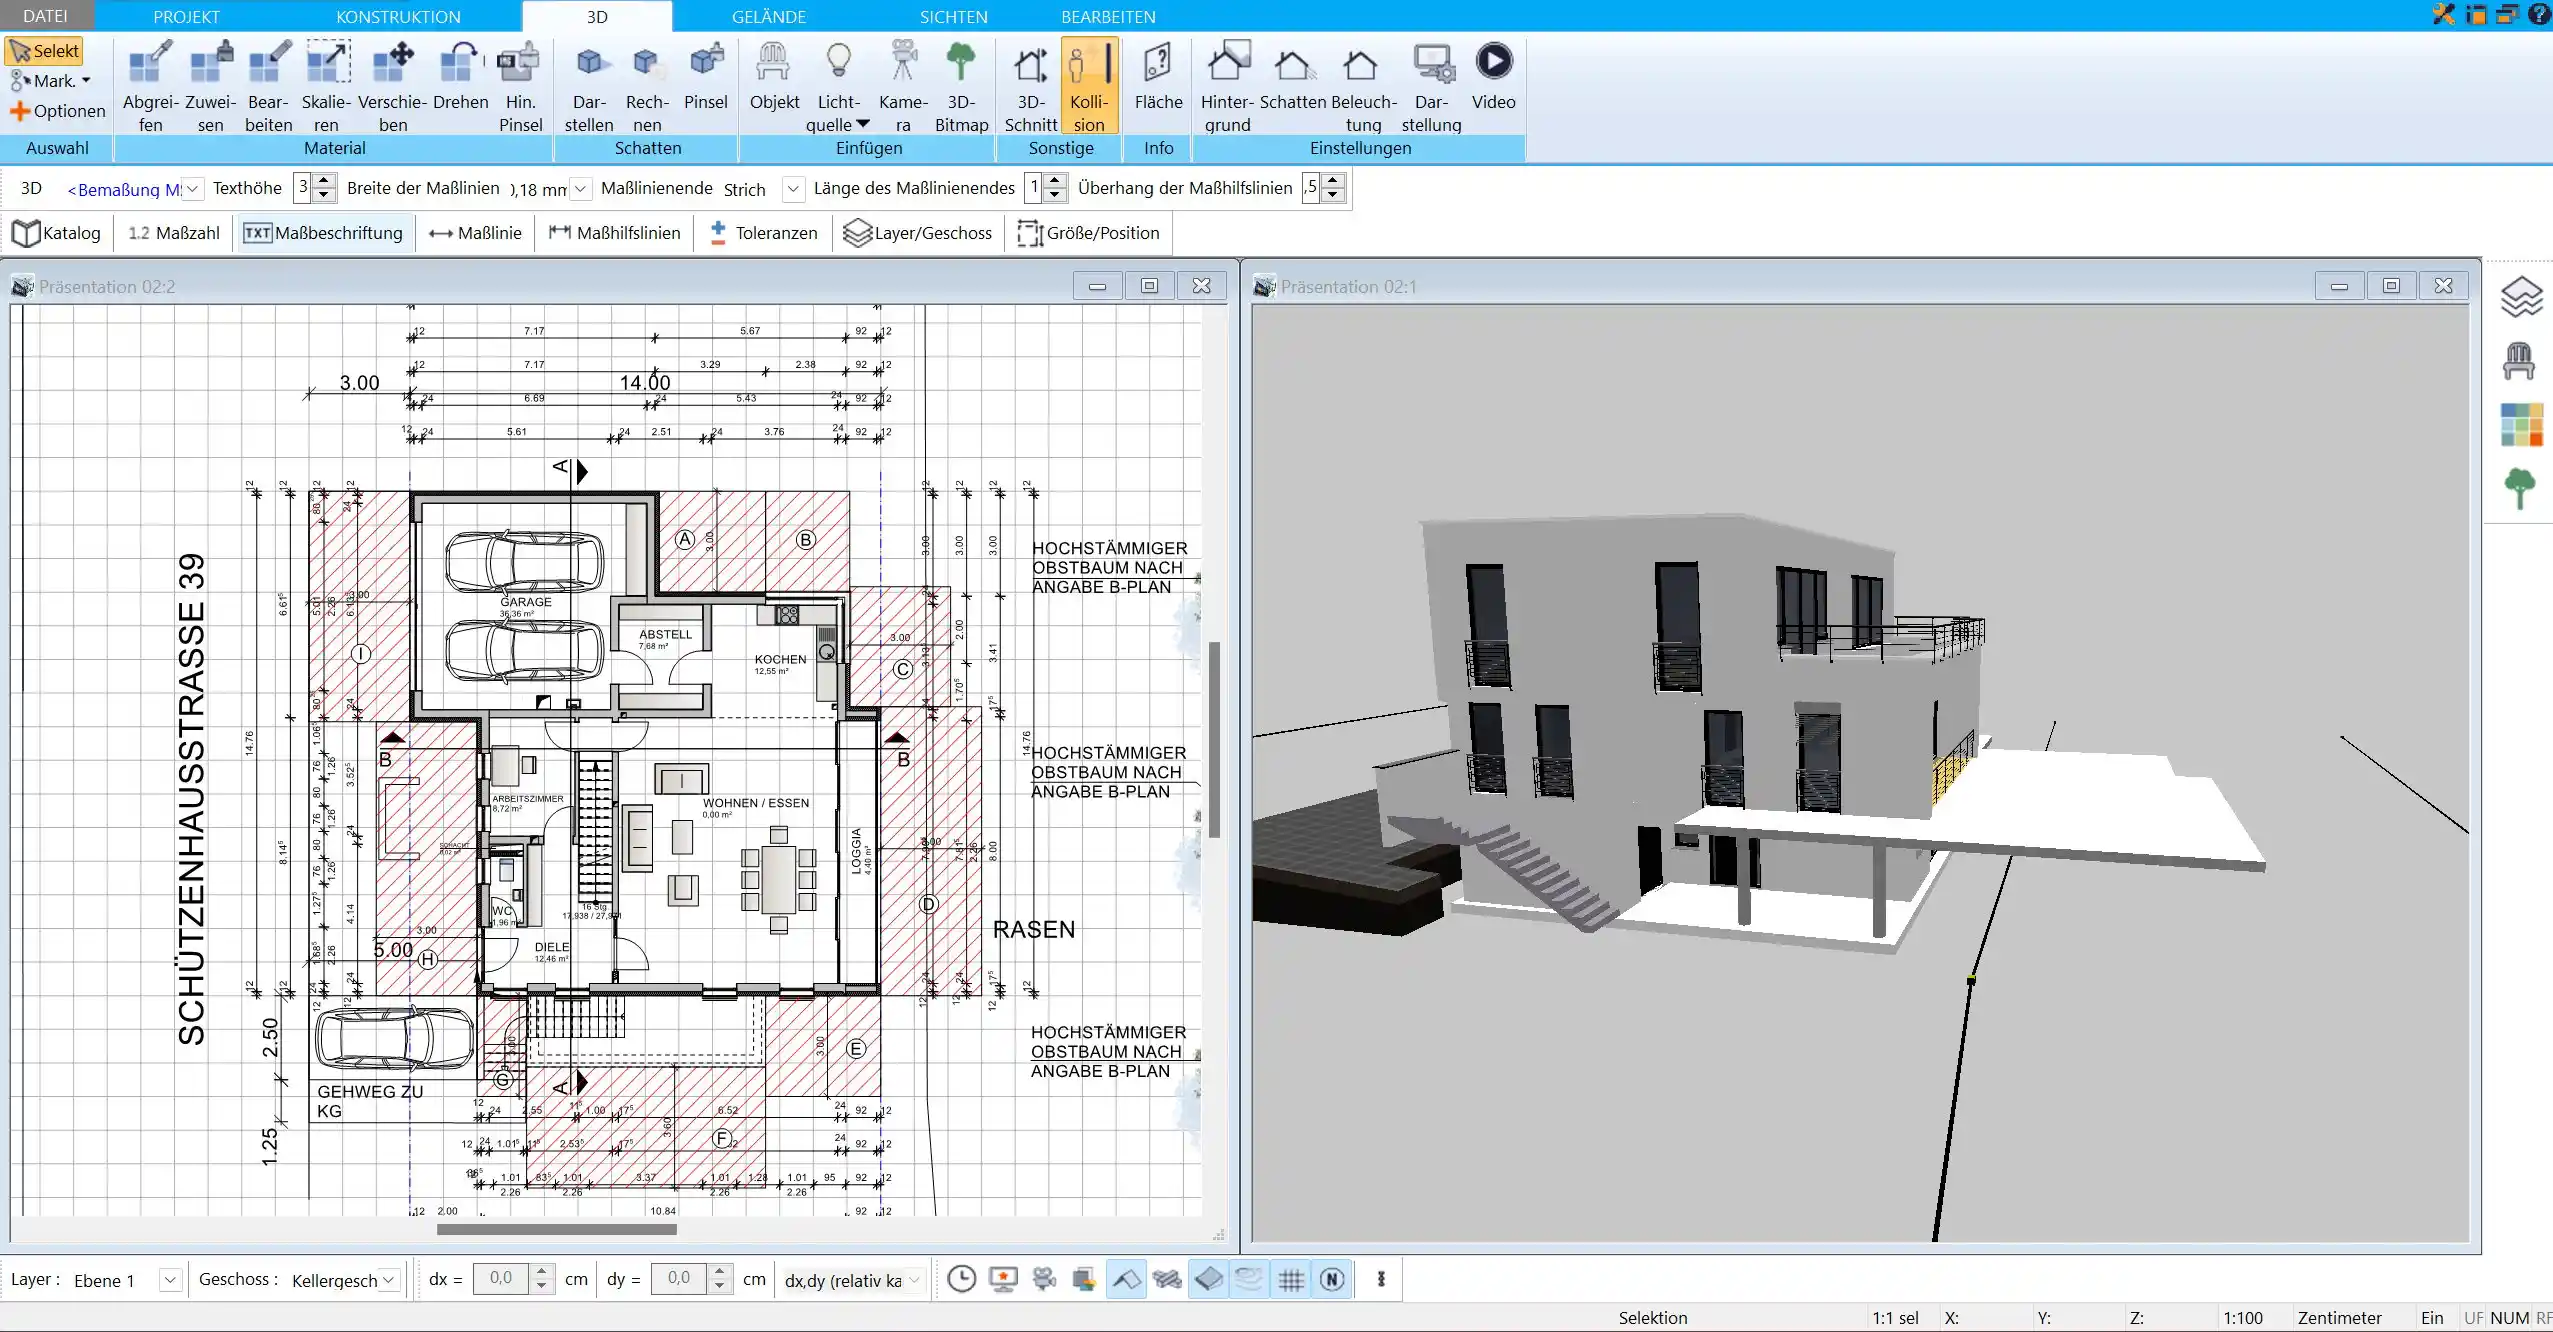Toggle the beams display button
Image resolution: width=2553 pixels, height=1332 pixels.
1167,1279
